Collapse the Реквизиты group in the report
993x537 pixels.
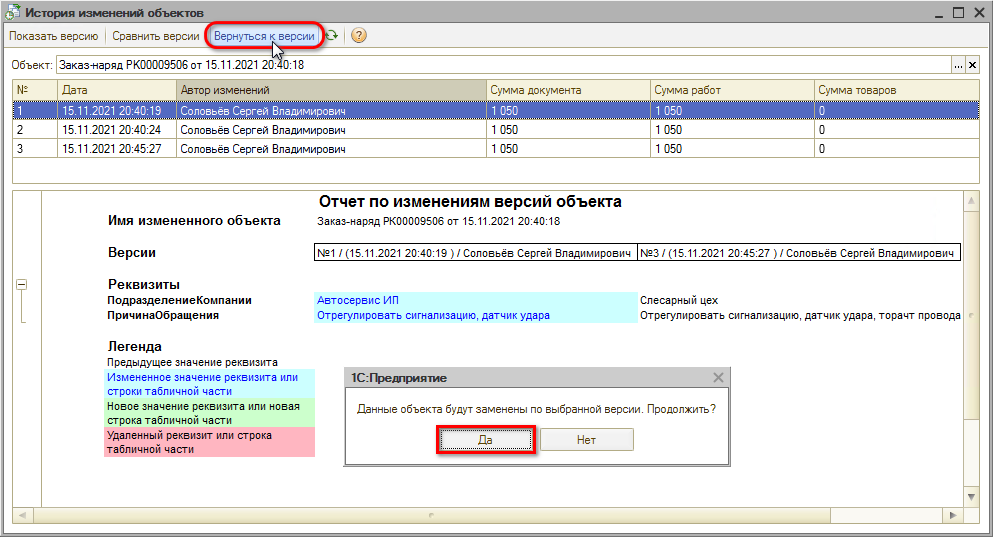click(22, 285)
